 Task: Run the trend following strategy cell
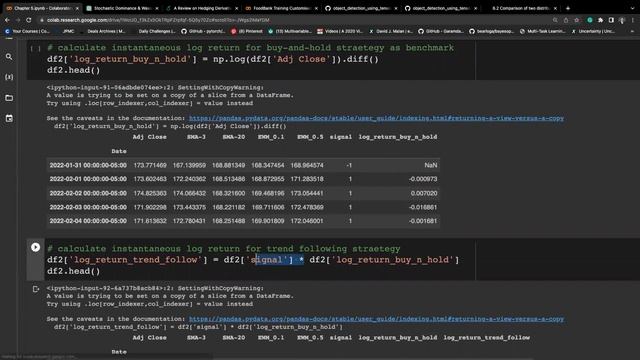[x=36, y=247]
